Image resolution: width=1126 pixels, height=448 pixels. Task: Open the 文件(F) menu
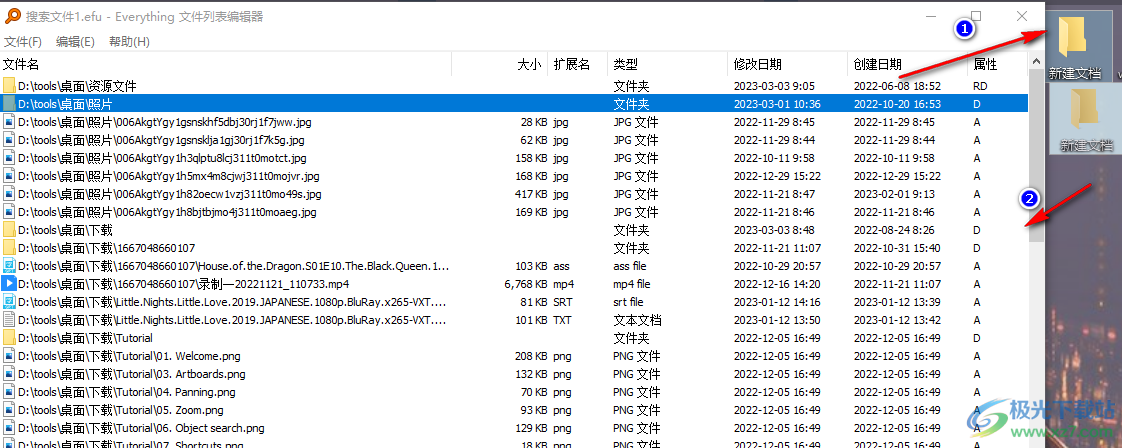click(x=23, y=42)
